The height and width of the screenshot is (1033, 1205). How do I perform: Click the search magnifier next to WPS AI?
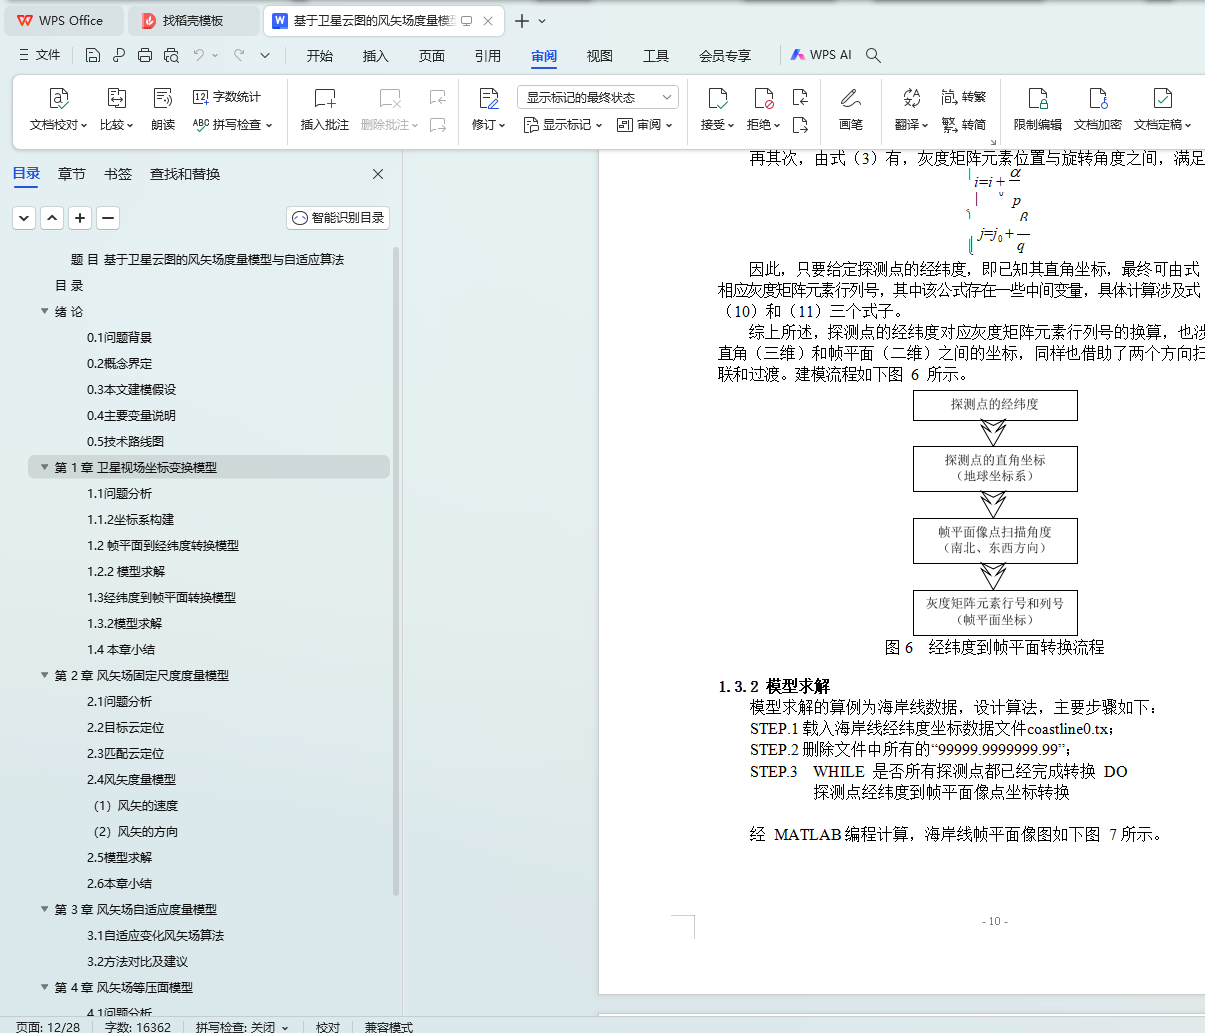pyautogui.click(x=873, y=55)
